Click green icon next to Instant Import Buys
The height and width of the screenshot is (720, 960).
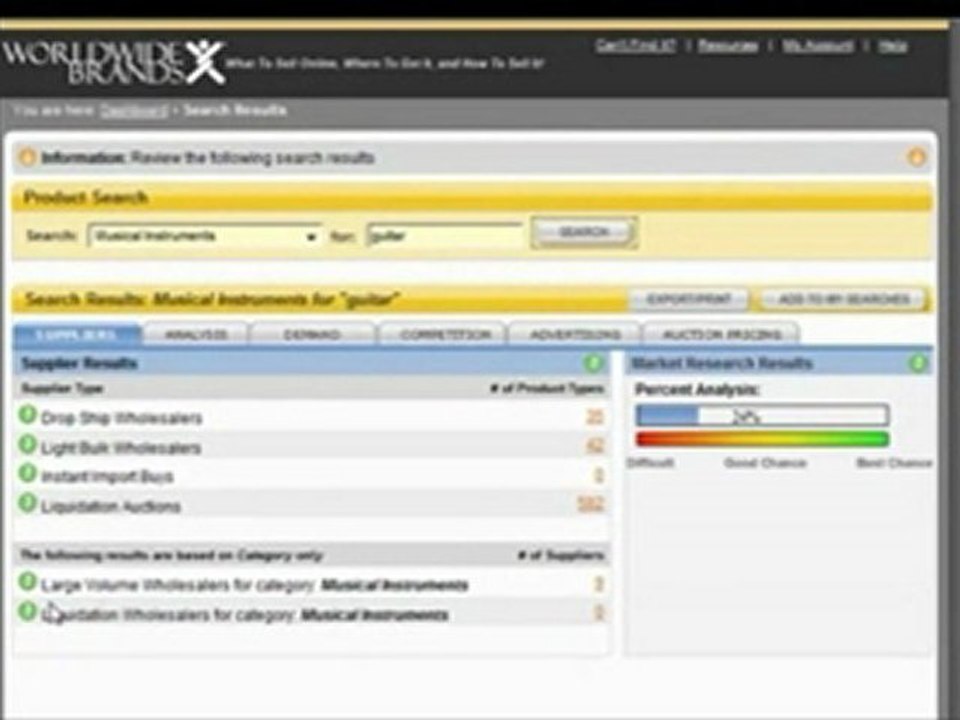28,473
